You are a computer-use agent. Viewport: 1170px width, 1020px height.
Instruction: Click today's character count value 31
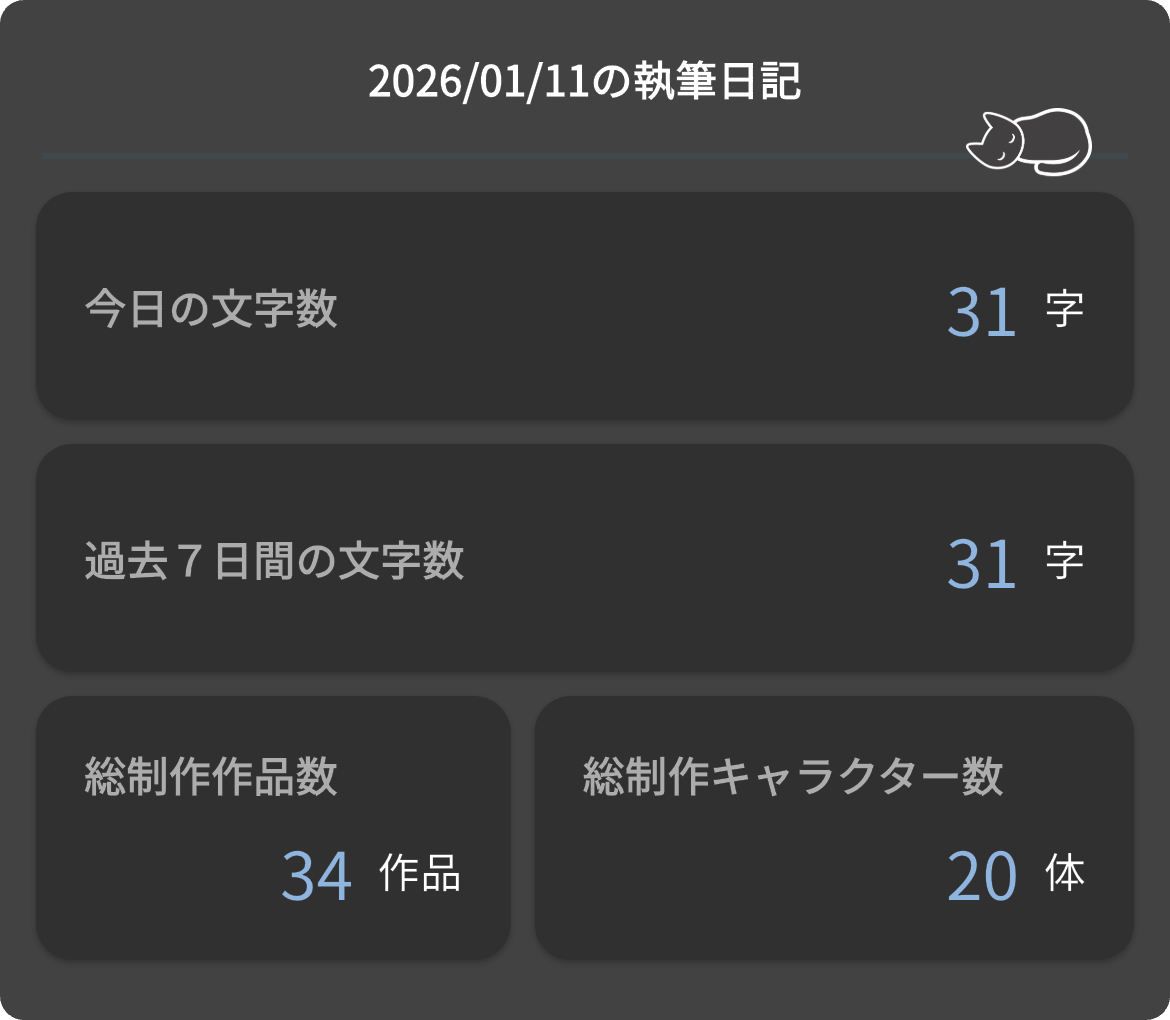[x=981, y=311]
